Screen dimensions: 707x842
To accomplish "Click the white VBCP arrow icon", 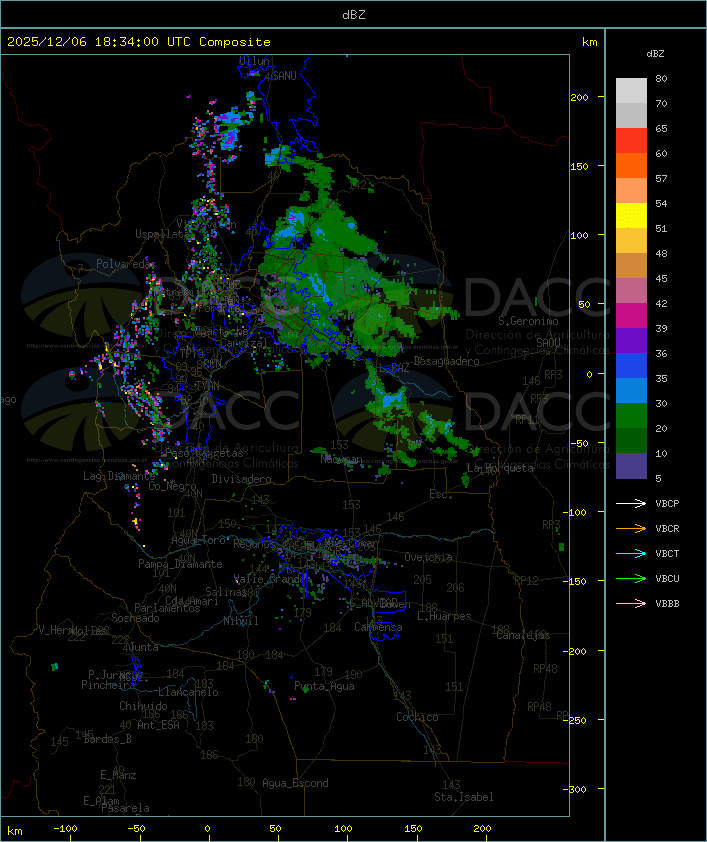I will [631, 503].
